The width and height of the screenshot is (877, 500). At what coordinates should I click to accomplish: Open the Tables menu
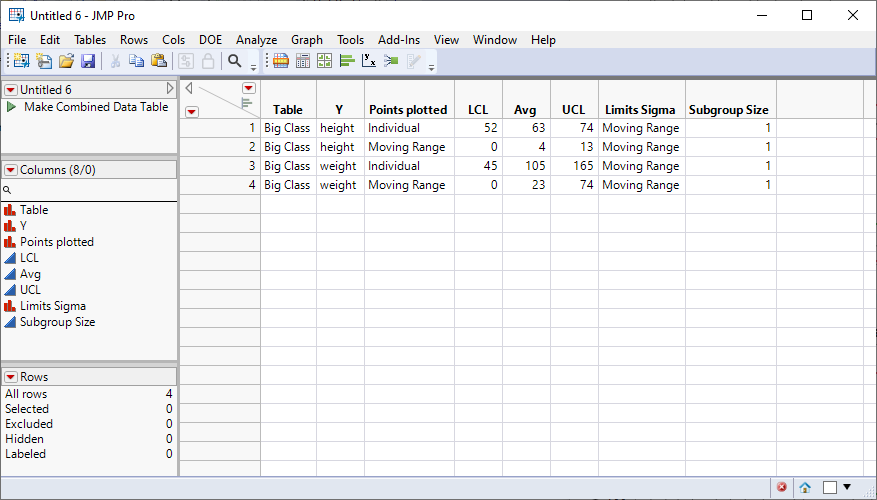90,40
